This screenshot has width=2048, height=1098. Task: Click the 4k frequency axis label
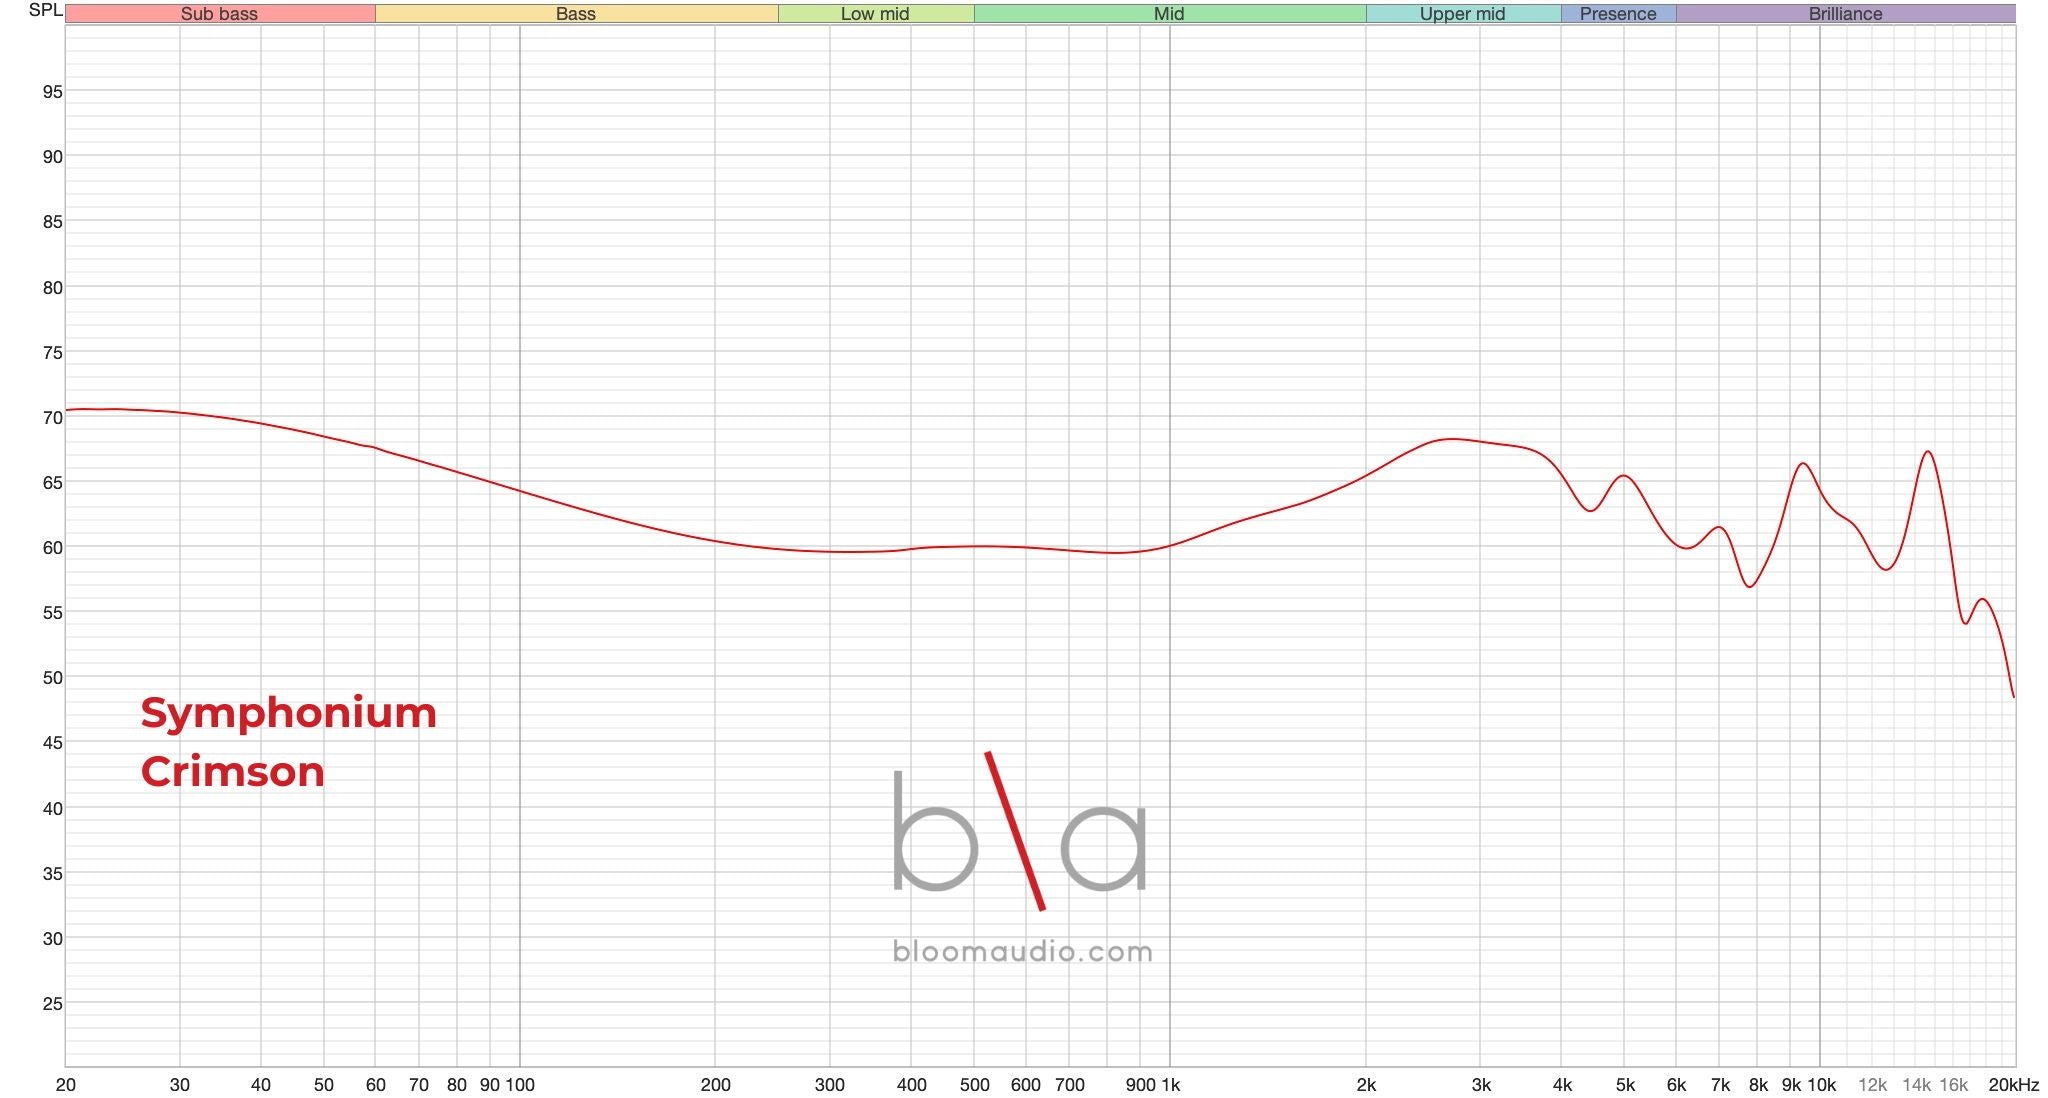pos(1562,1085)
